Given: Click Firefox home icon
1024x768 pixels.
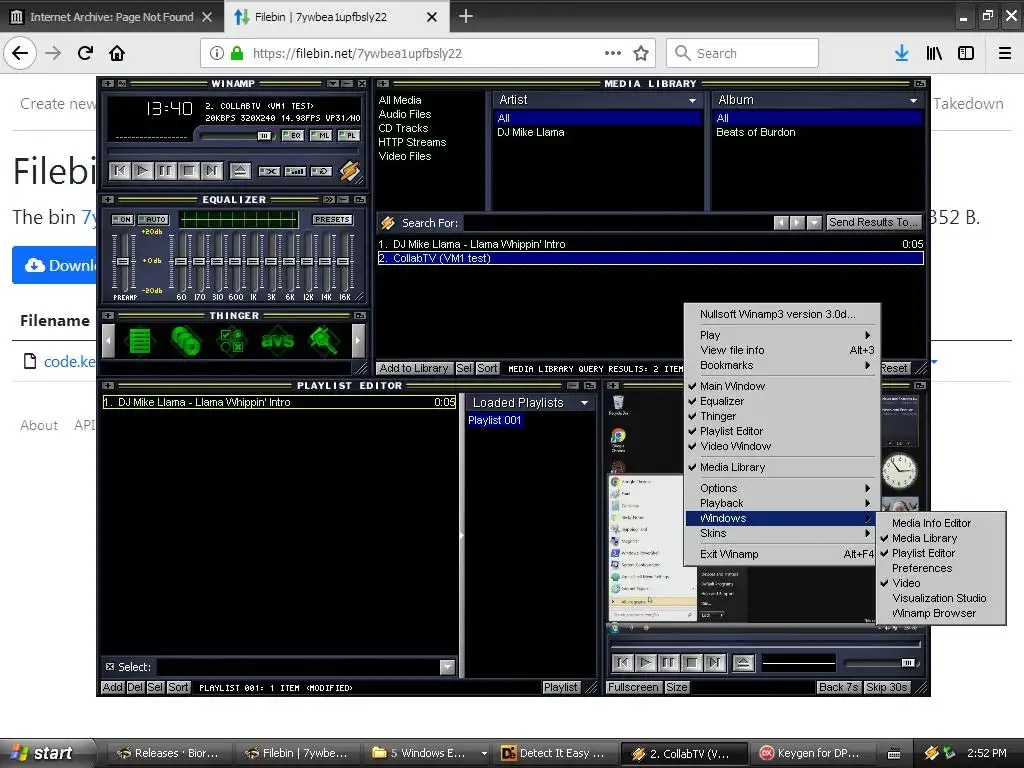Looking at the screenshot, I should [117, 54].
